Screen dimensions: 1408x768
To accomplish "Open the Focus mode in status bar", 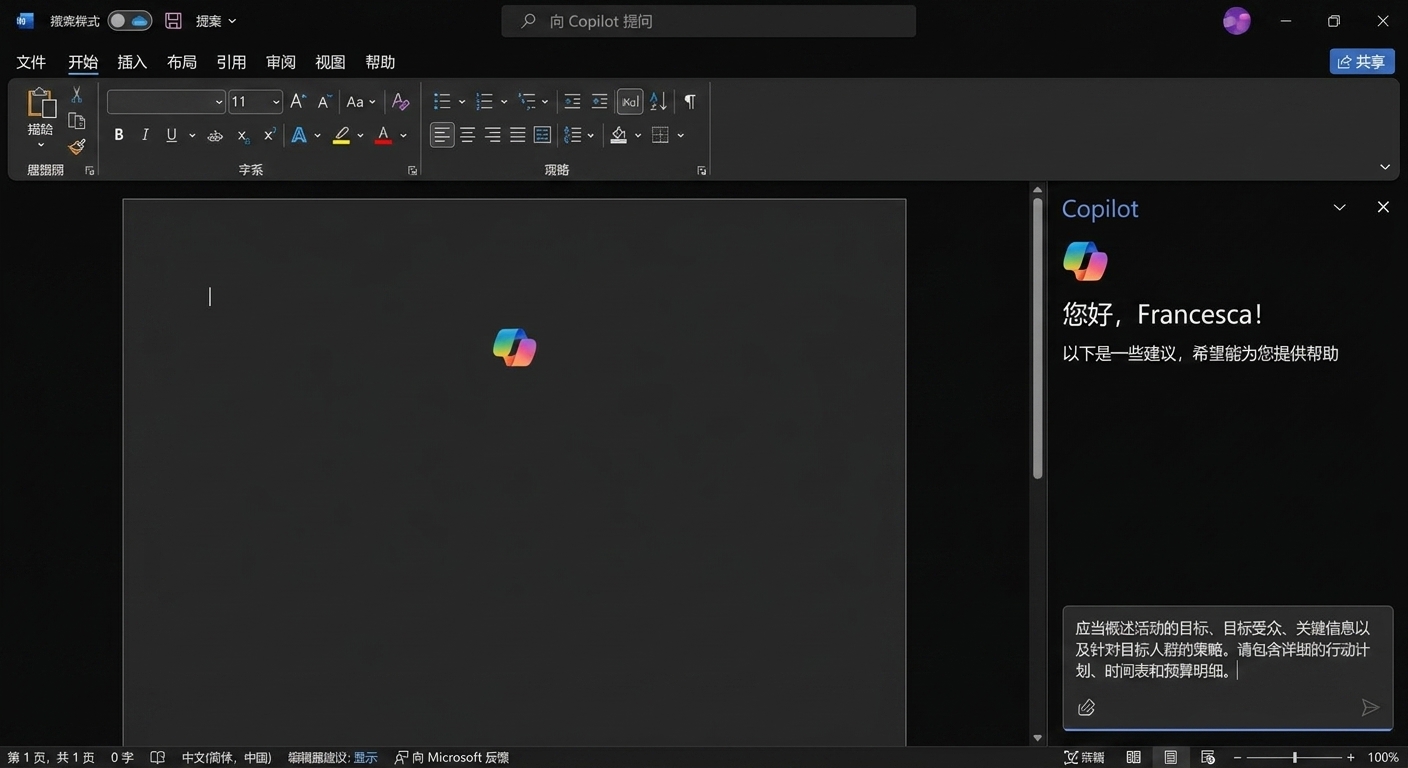I will tap(1085, 758).
